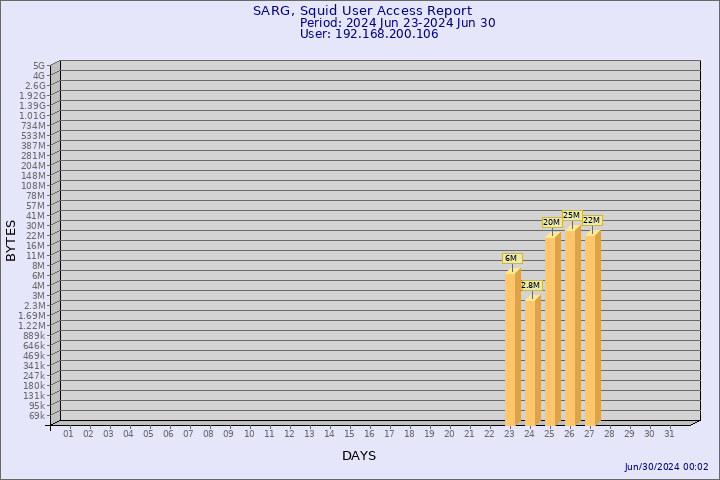Select the 5G tick on the y-axis
Image resolution: width=720 pixels, height=480 pixels.
coord(38,65)
